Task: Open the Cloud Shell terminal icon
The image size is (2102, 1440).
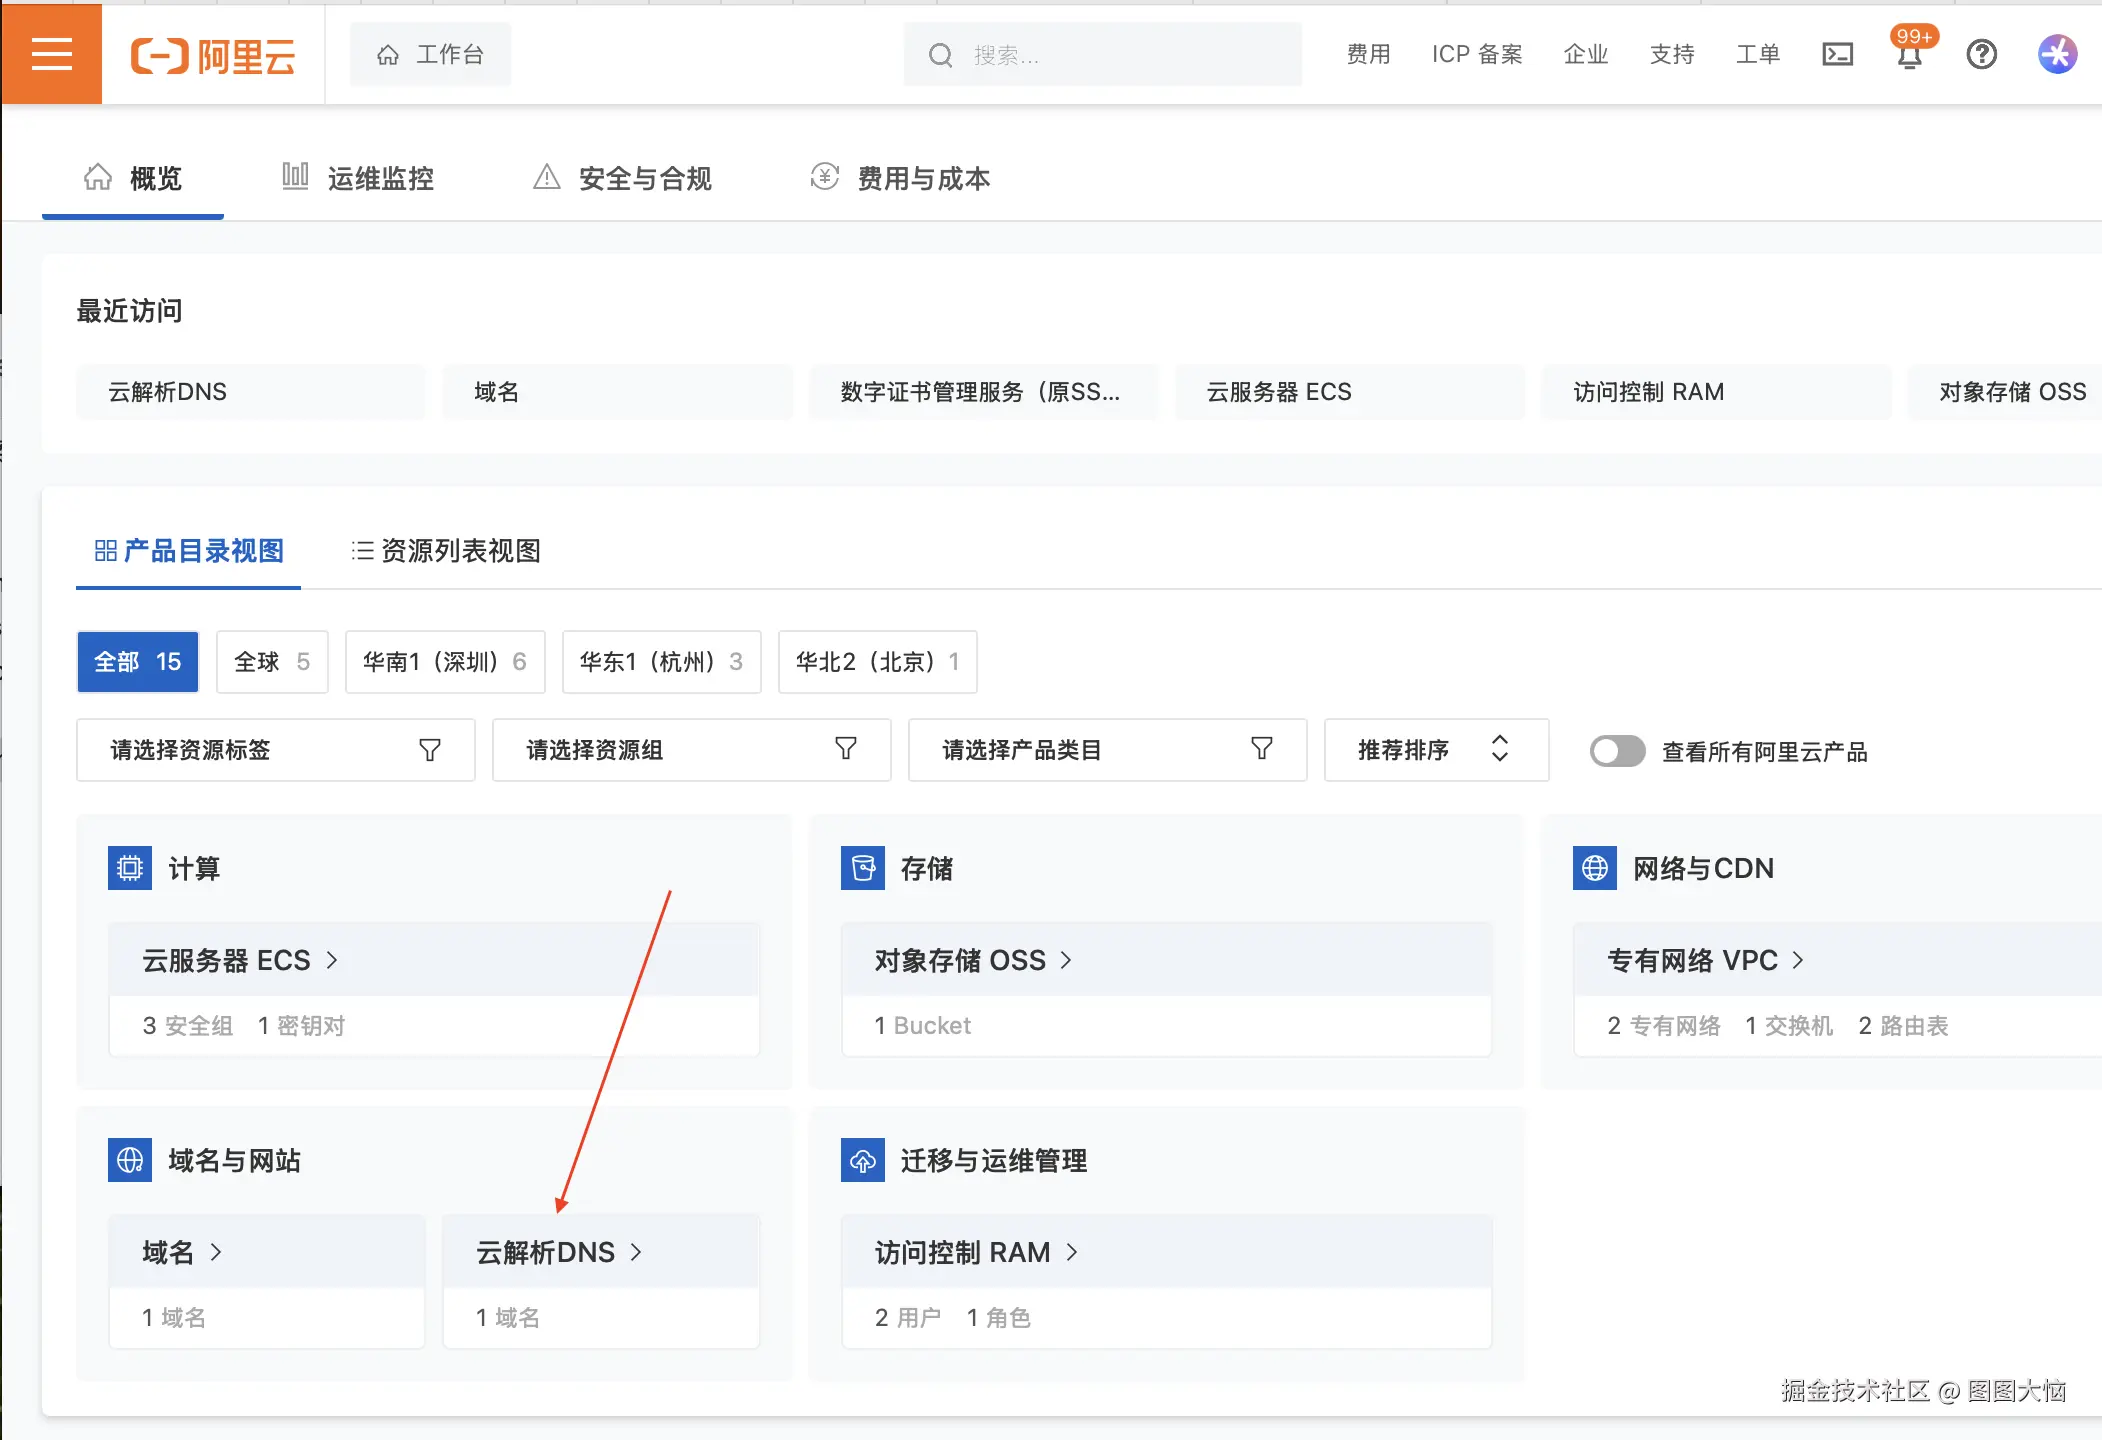Action: (1836, 54)
